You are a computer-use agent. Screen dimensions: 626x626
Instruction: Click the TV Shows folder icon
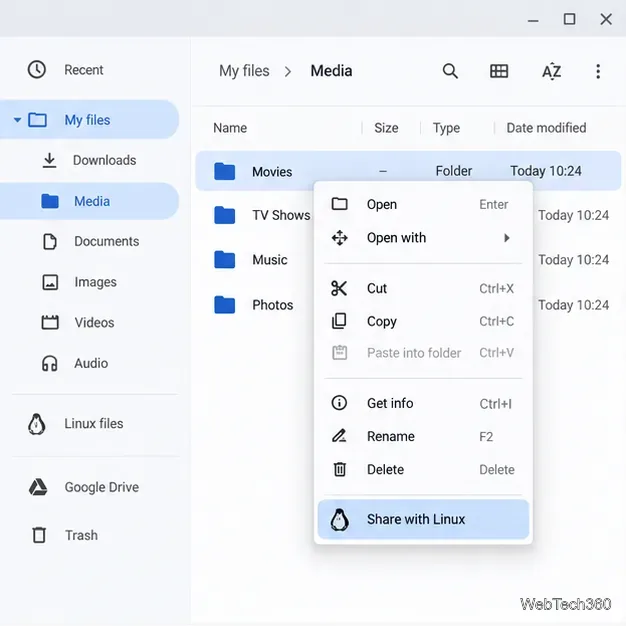click(224, 215)
